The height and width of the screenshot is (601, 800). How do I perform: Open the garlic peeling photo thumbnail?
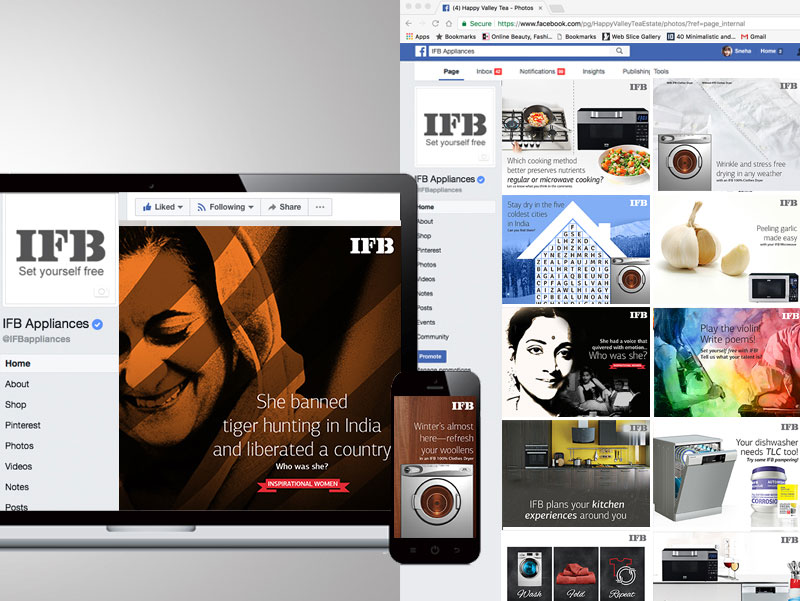click(725, 248)
